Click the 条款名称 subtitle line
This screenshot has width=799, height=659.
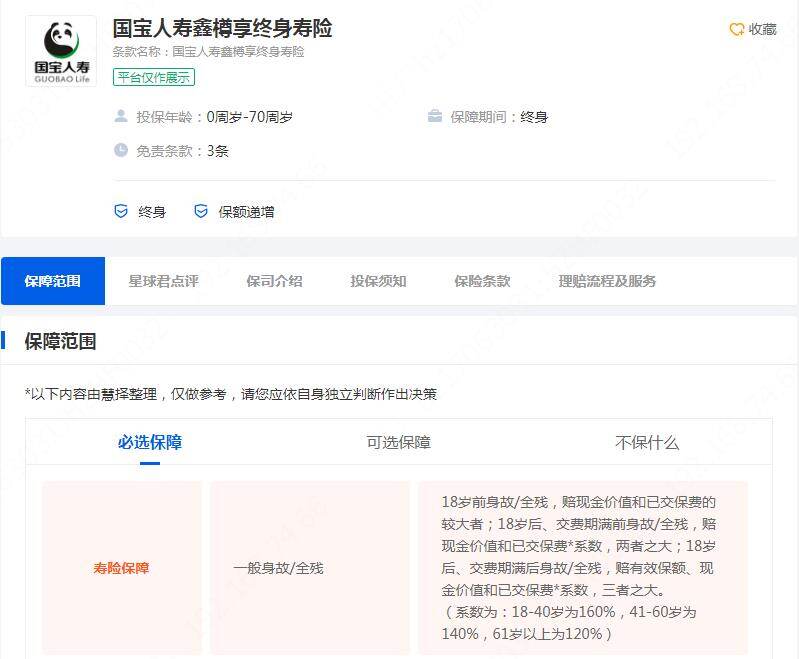coord(208,51)
